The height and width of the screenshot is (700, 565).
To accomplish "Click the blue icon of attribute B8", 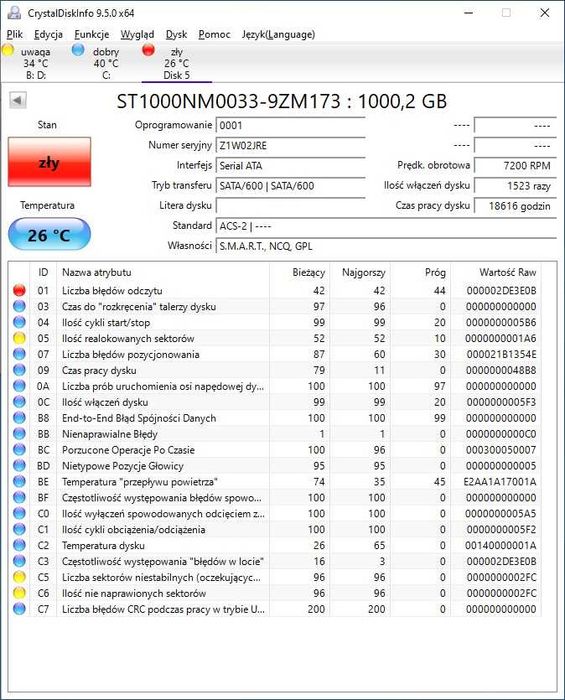I will pyautogui.click(x=19, y=417).
